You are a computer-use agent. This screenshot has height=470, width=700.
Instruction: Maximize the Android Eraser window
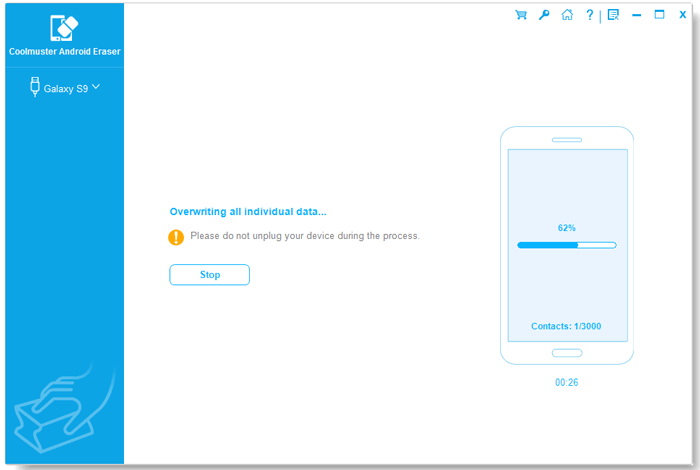(659, 15)
